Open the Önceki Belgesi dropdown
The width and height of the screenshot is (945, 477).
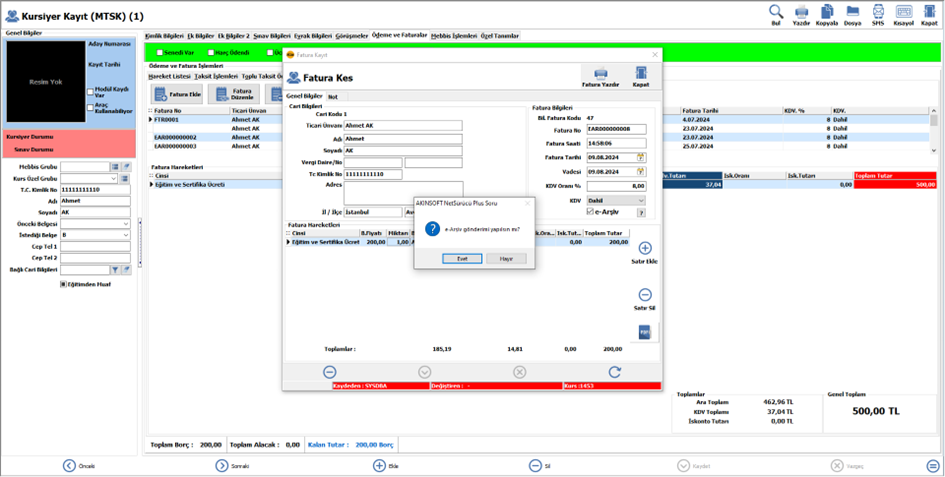(125, 224)
